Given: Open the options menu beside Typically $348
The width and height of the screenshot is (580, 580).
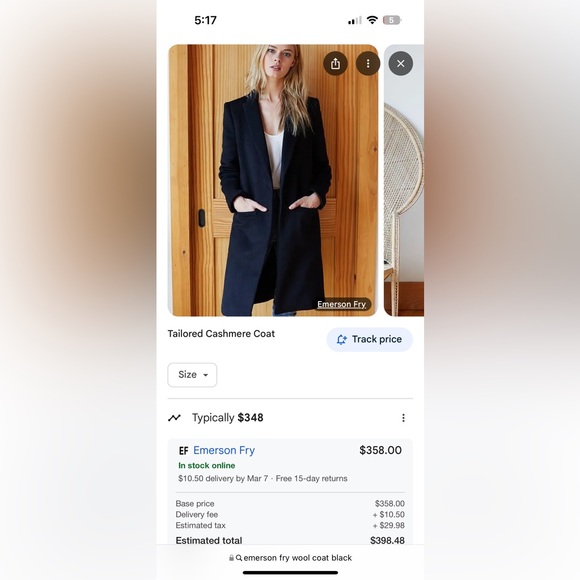Looking at the screenshot, I should coord(403,418).
